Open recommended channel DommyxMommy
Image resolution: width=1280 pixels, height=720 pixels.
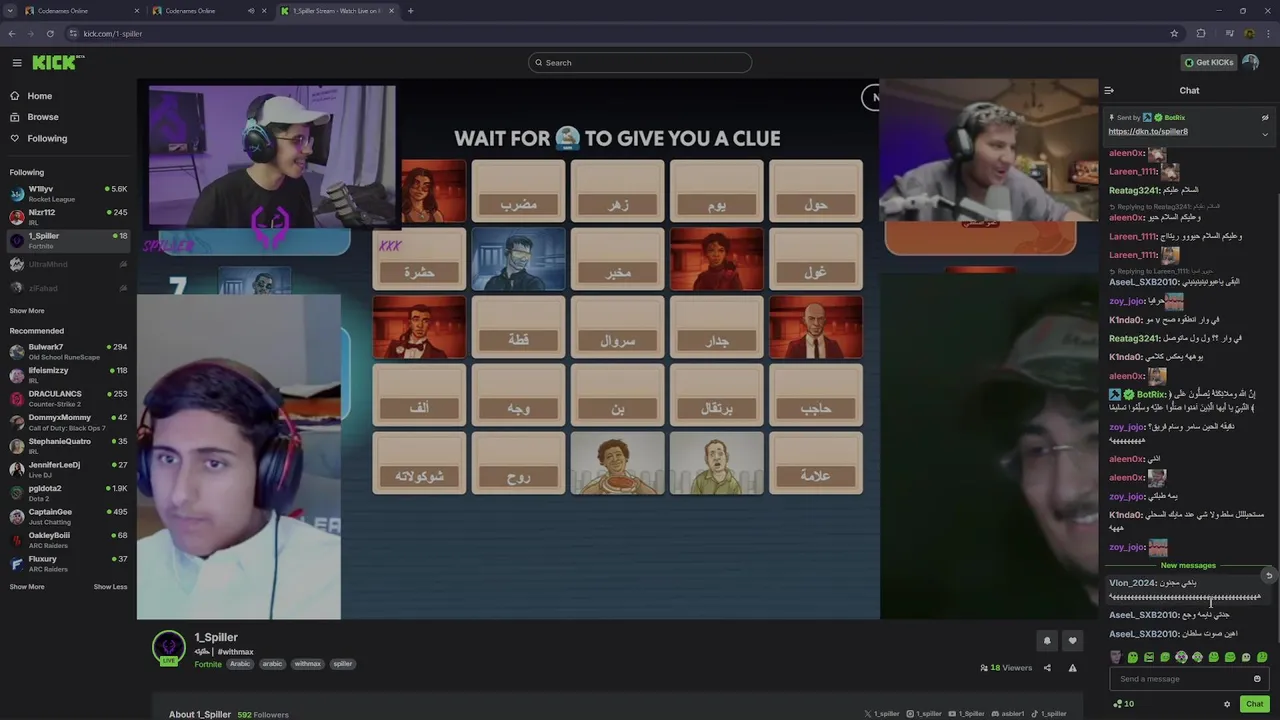(68, 422)
